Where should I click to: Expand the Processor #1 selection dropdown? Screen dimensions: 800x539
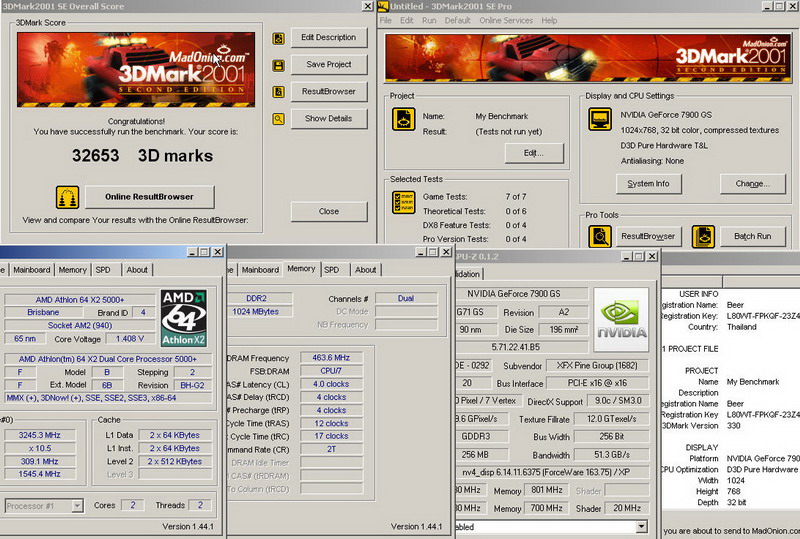(78, 506)
